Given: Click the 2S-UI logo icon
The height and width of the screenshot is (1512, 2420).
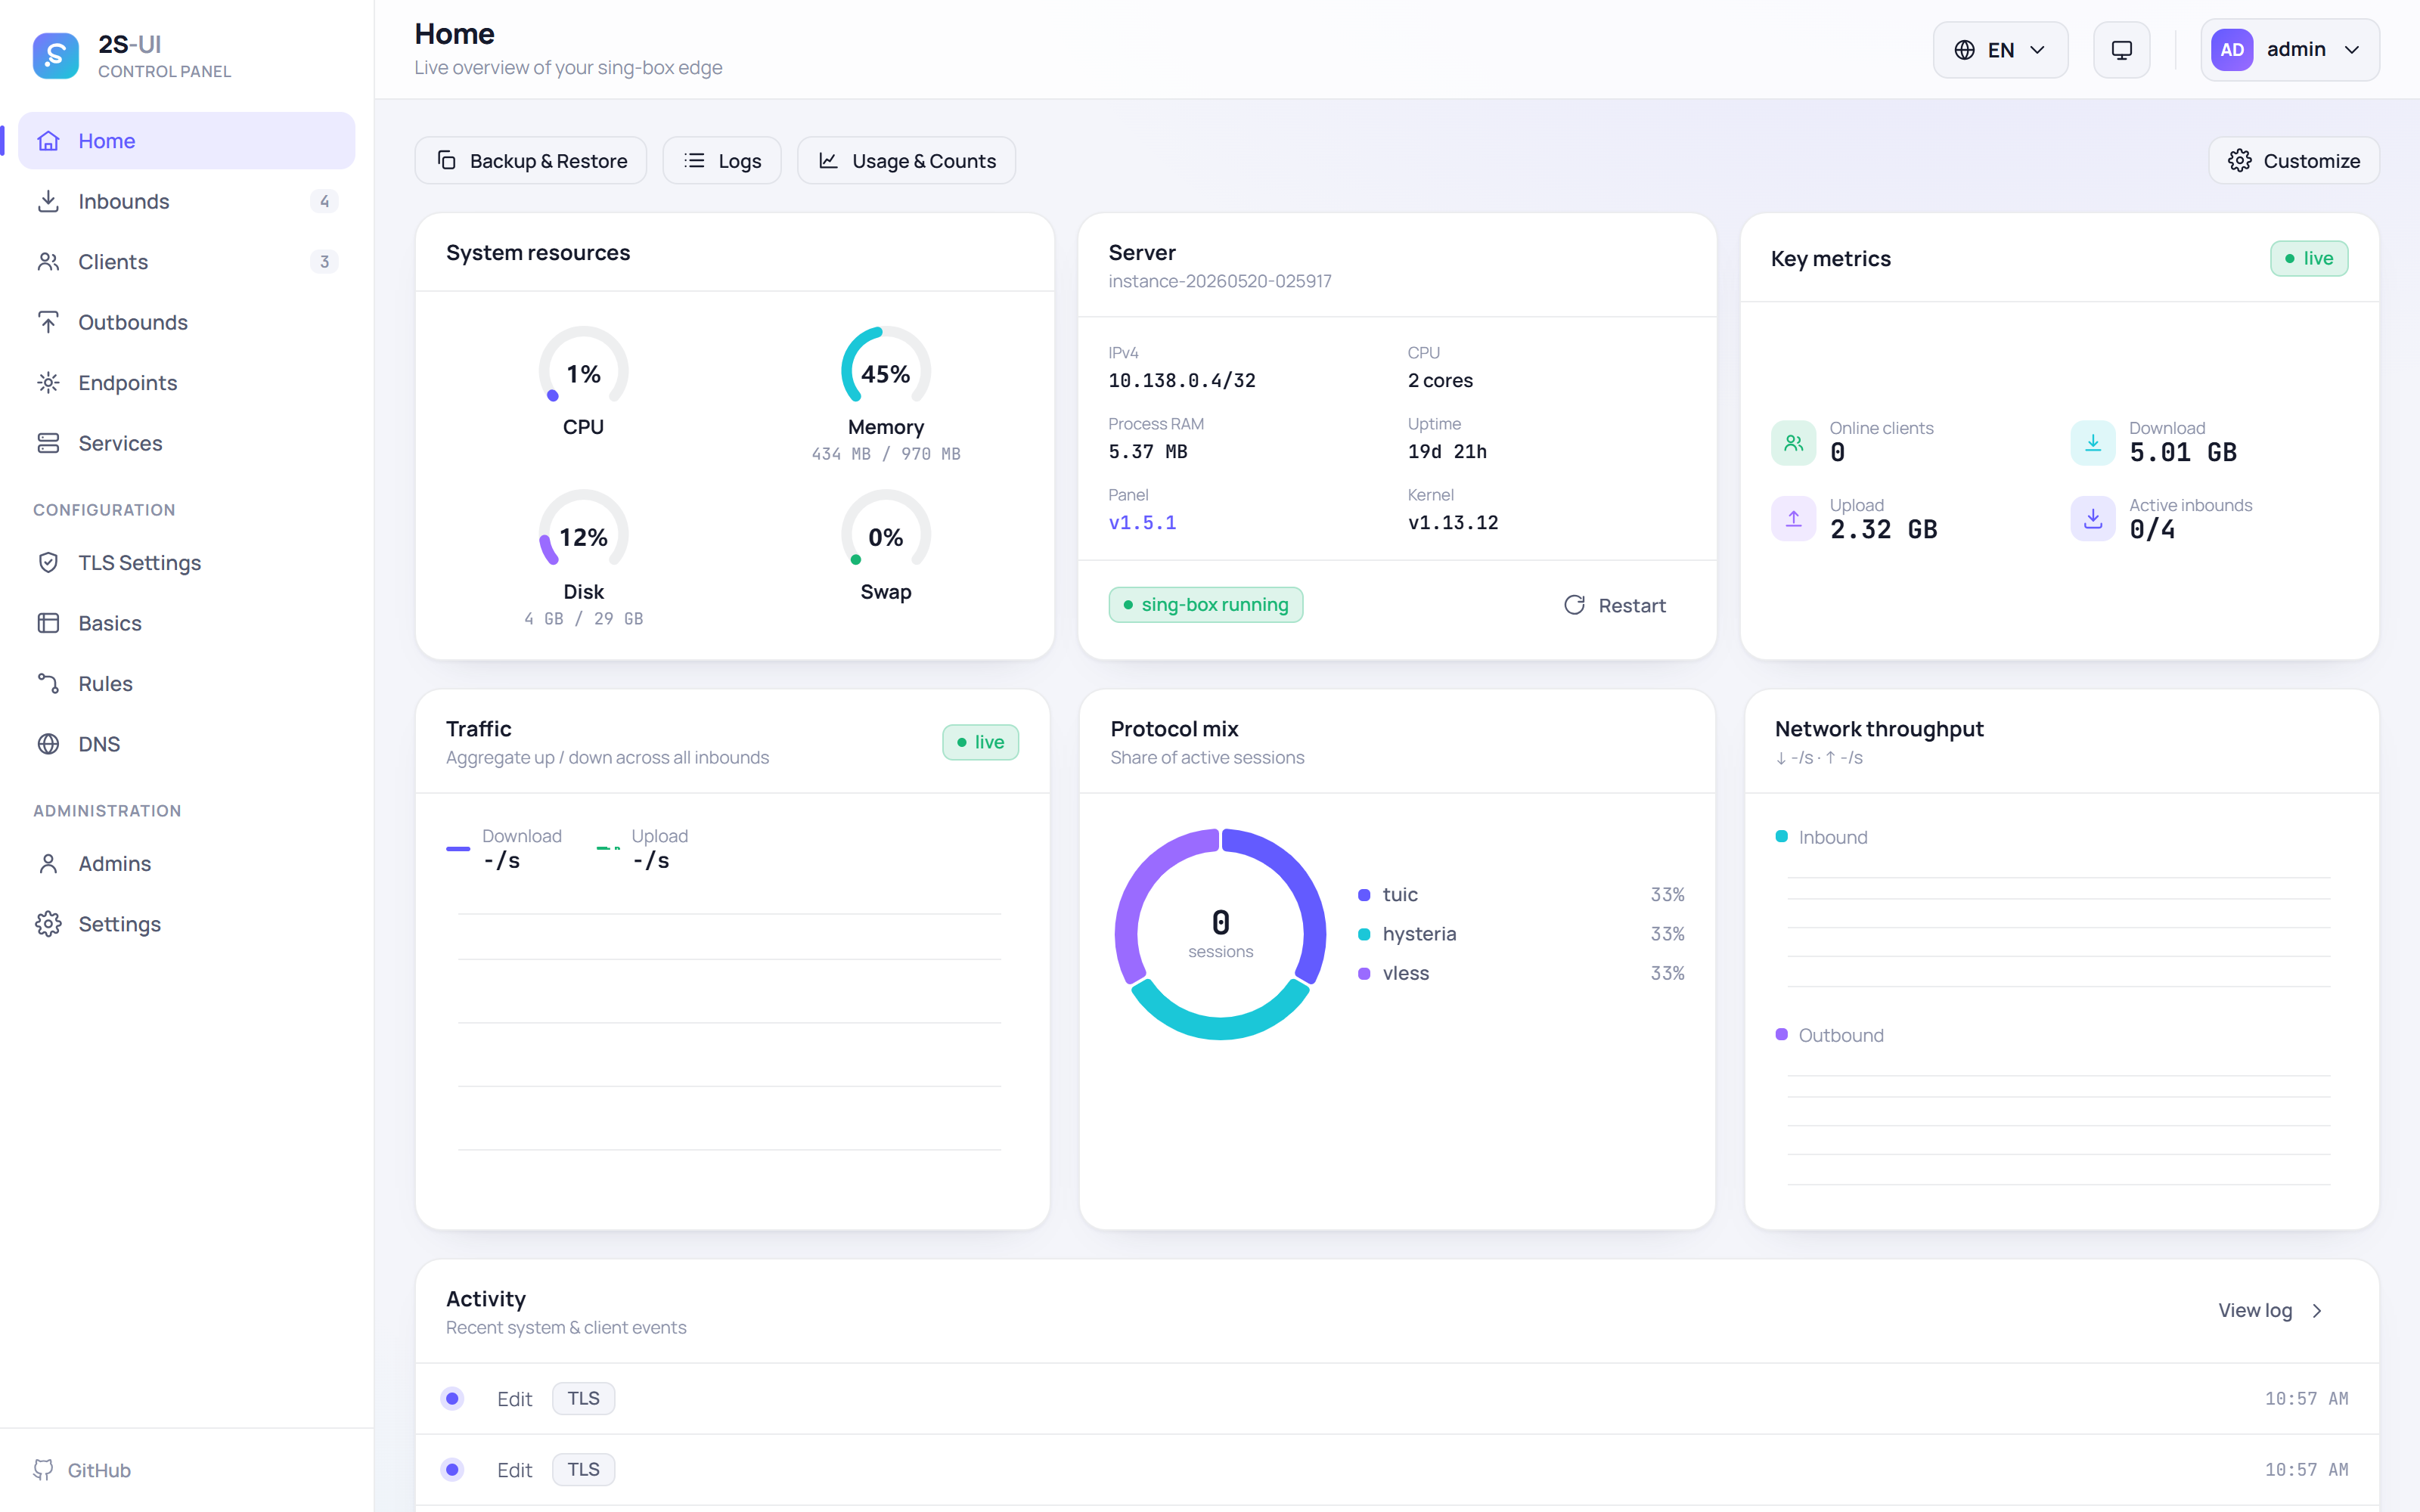Looking at the screenshot, I should 55,56.
